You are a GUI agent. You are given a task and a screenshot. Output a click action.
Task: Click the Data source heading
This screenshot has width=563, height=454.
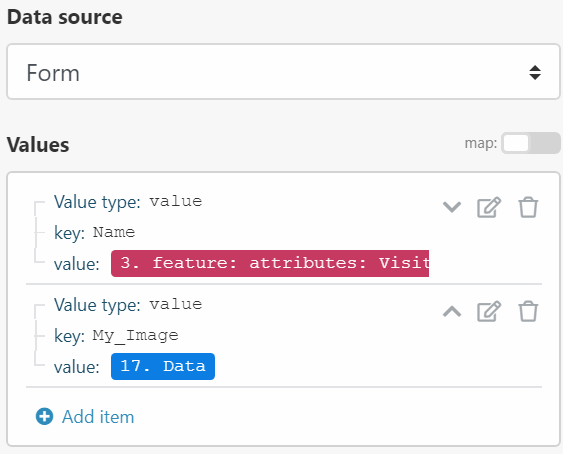(65, 17)
